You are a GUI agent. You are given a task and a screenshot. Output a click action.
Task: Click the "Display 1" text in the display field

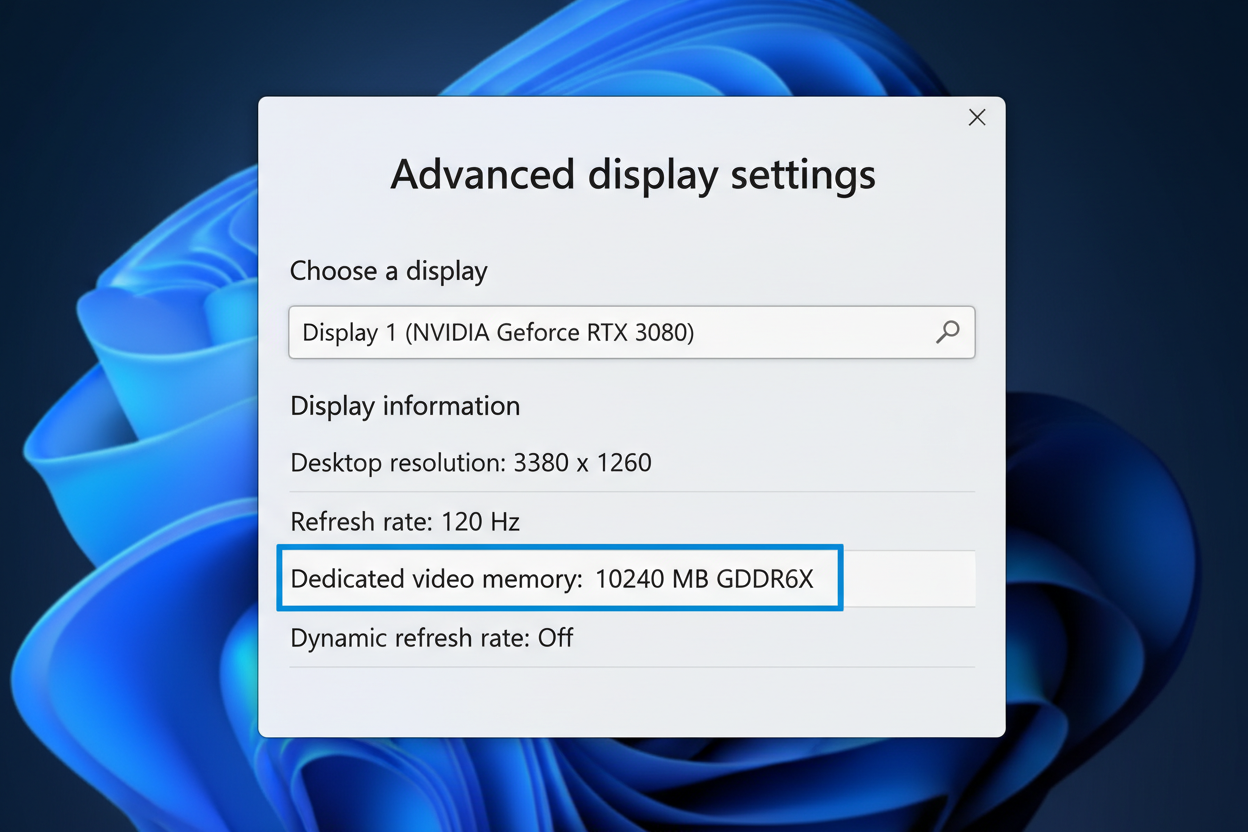coord(349,333)
